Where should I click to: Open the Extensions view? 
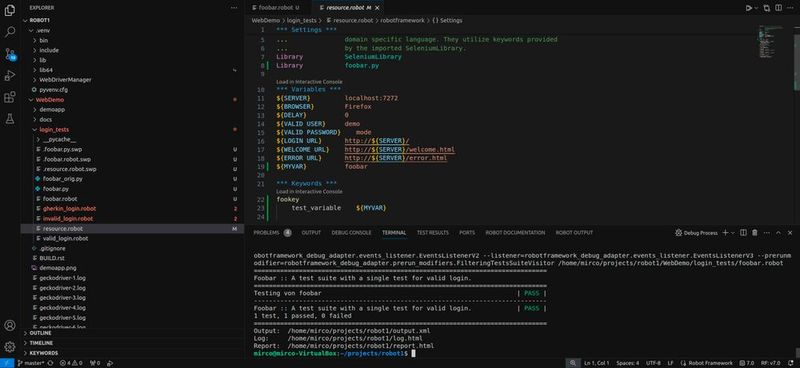point(10,97)
